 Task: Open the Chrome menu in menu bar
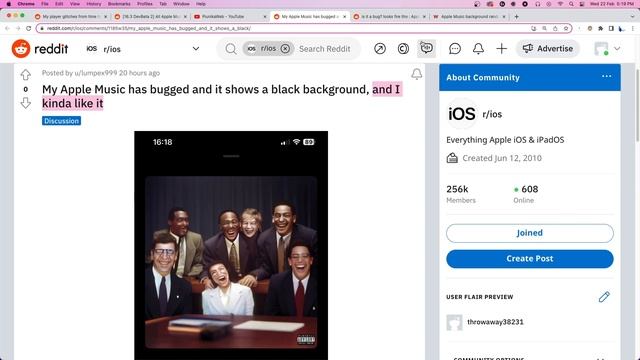pos(26,4)
